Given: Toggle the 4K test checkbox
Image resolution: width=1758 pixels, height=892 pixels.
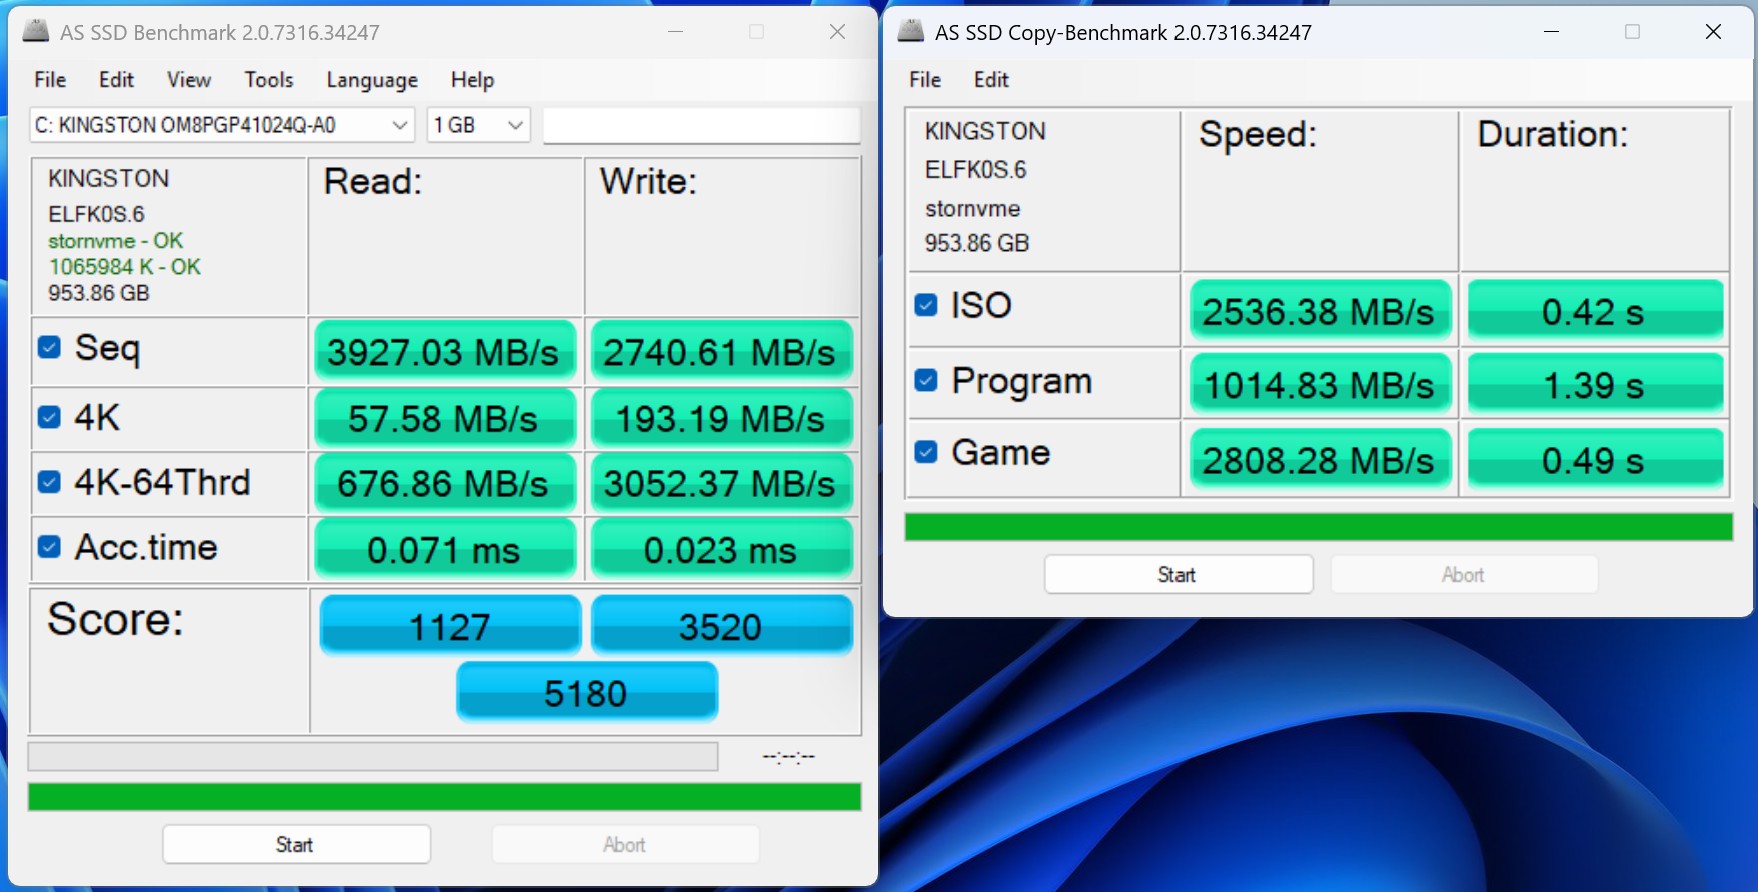Looking at the screenshot, I should pos(49,417).
